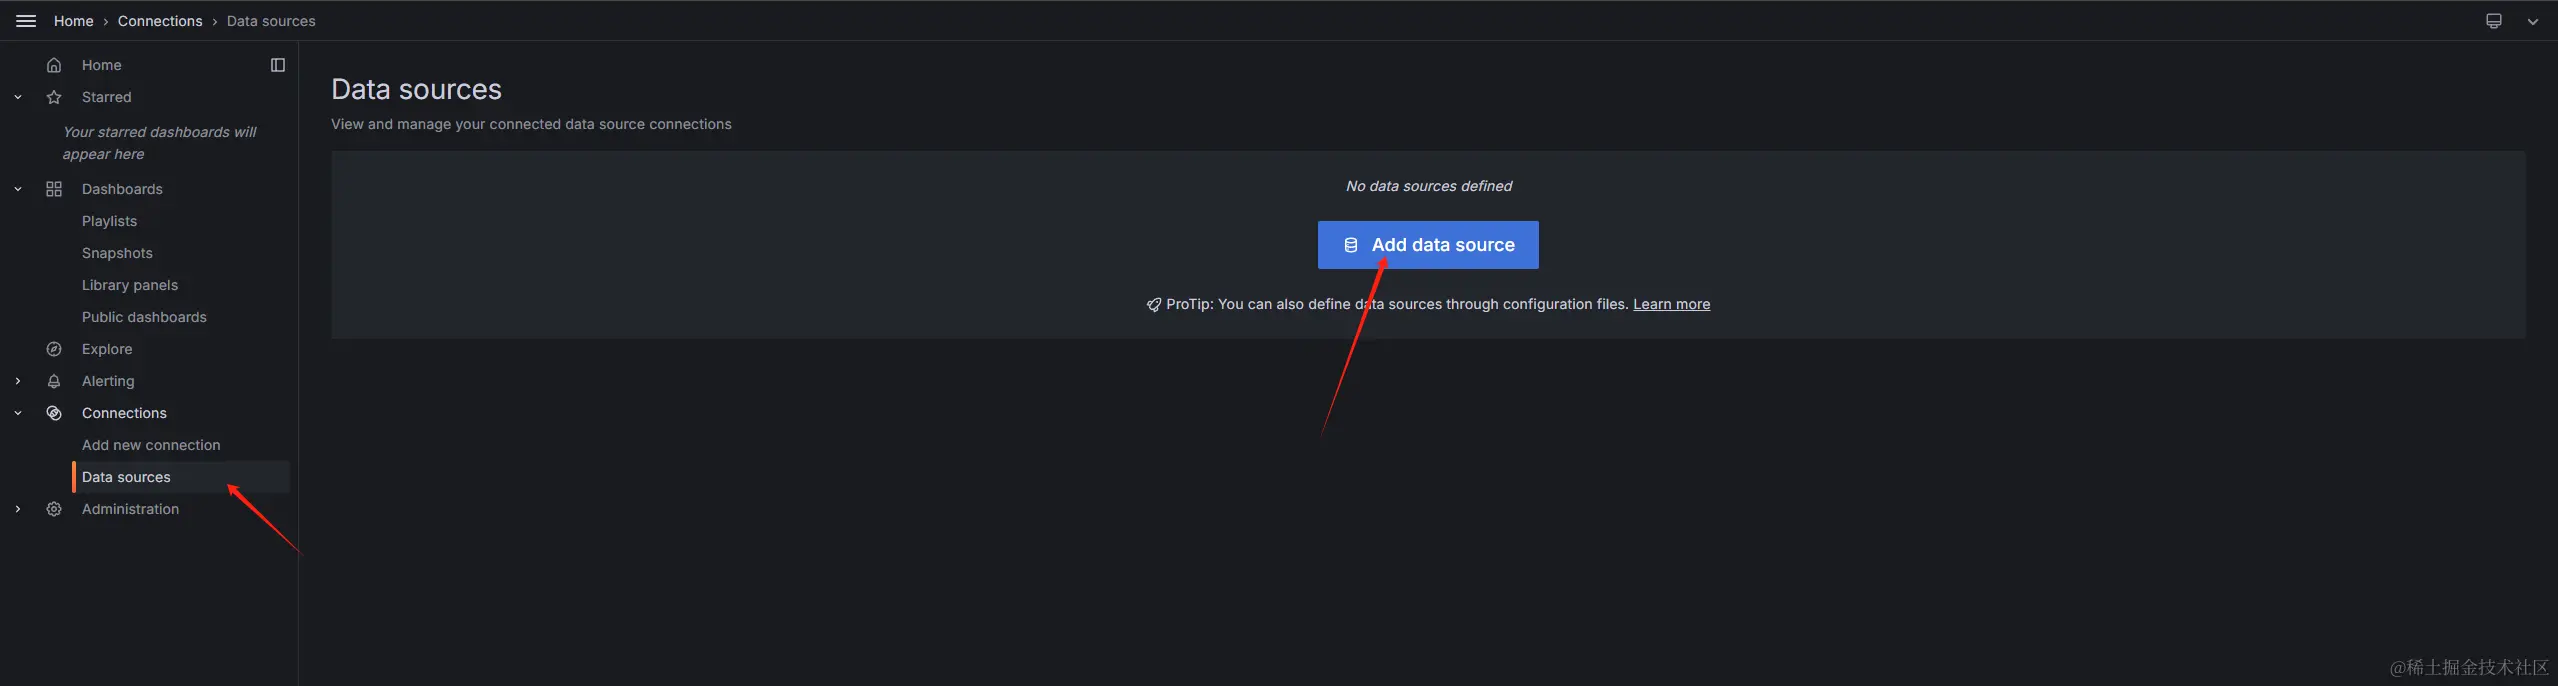2558x686 pixels.
Task: Click the 'No data sources defined' text
Action: (x=1428, y=186)
